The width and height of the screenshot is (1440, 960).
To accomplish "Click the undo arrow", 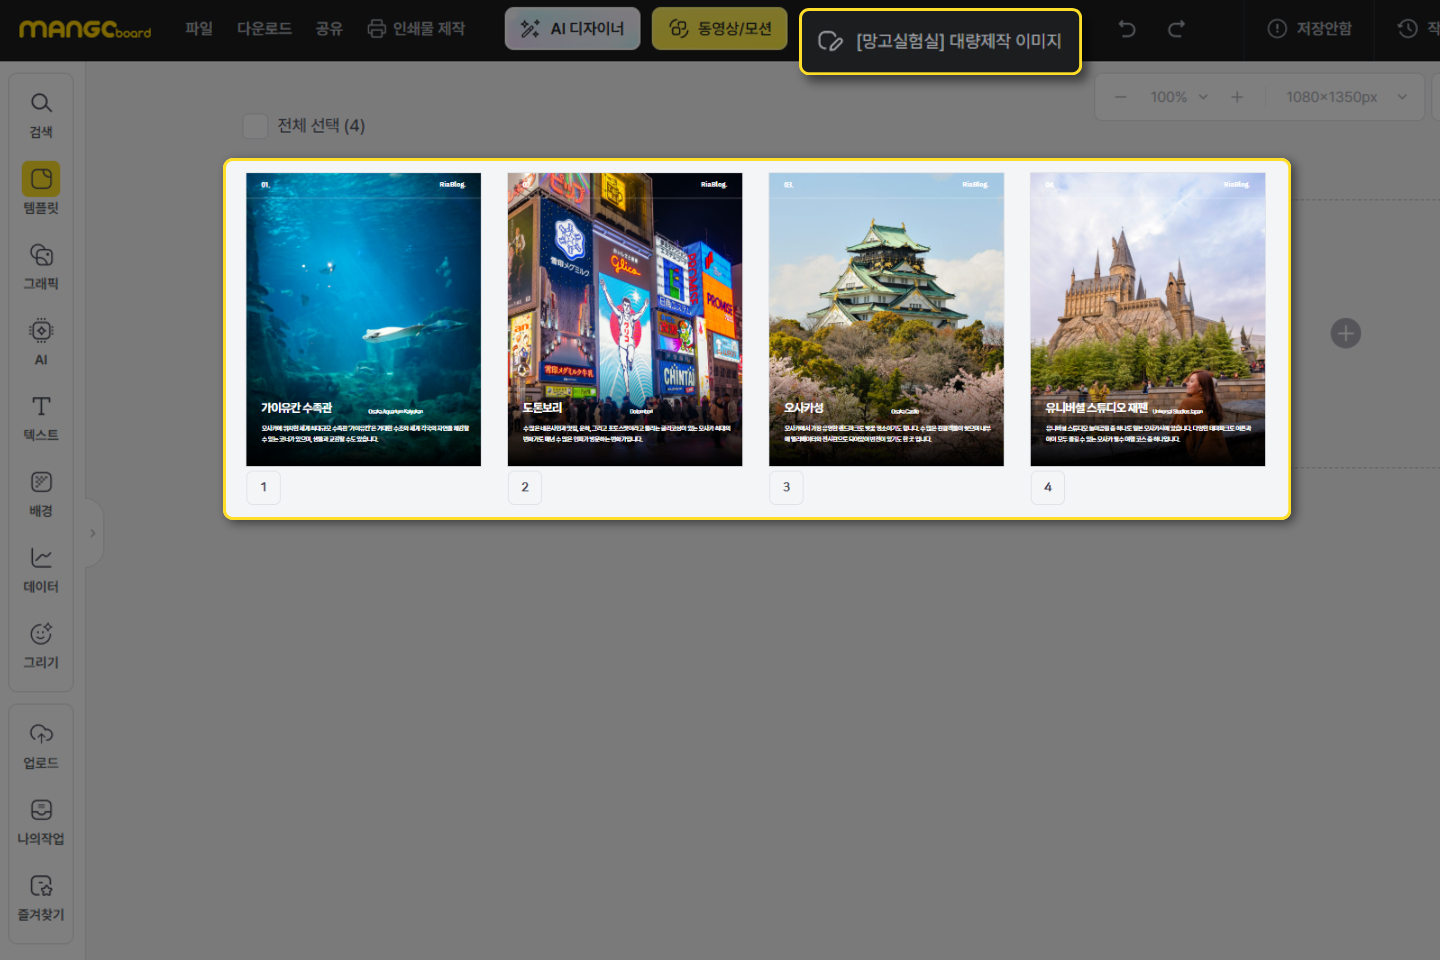I will click(1127, 29).
